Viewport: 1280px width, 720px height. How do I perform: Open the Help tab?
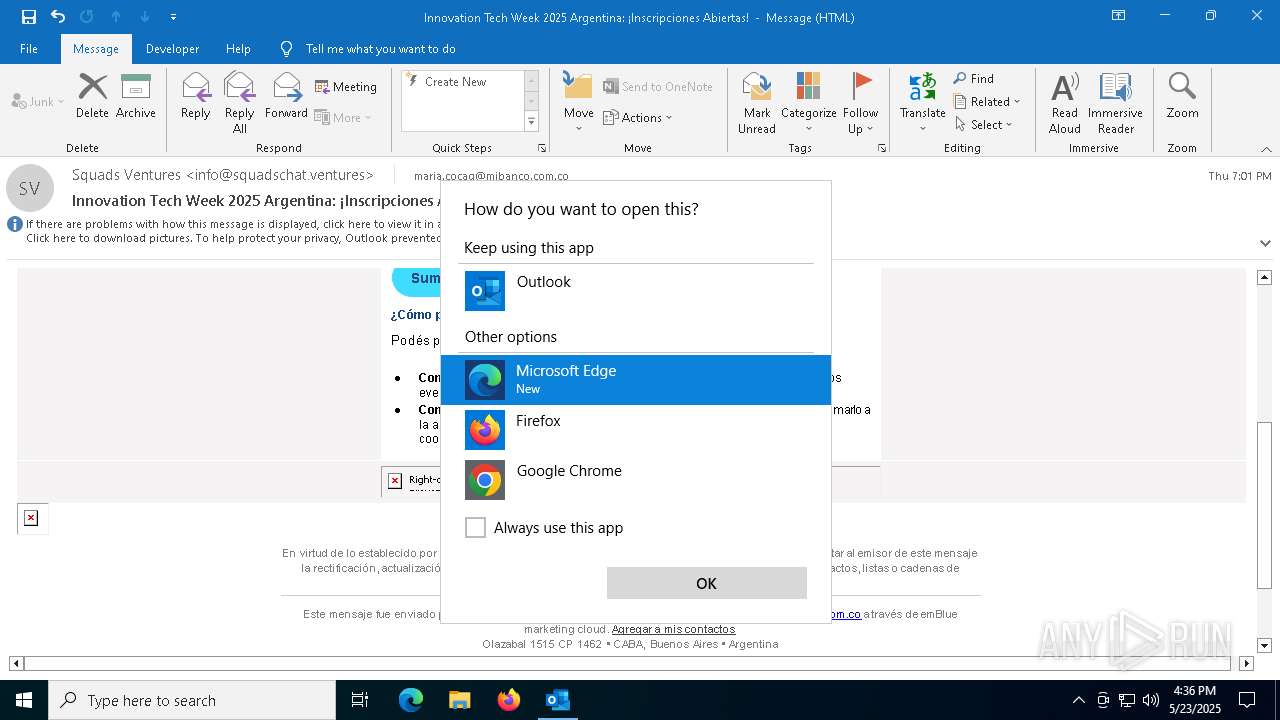238,48
